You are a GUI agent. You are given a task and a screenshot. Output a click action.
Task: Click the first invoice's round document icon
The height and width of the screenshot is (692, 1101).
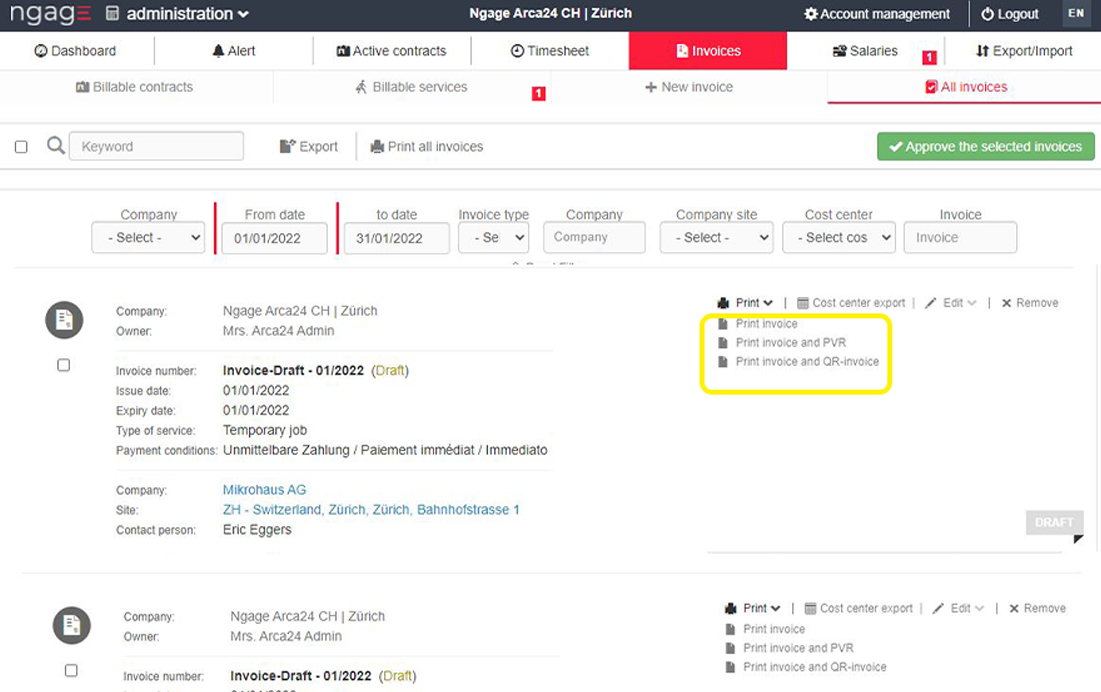pos(64,320)
